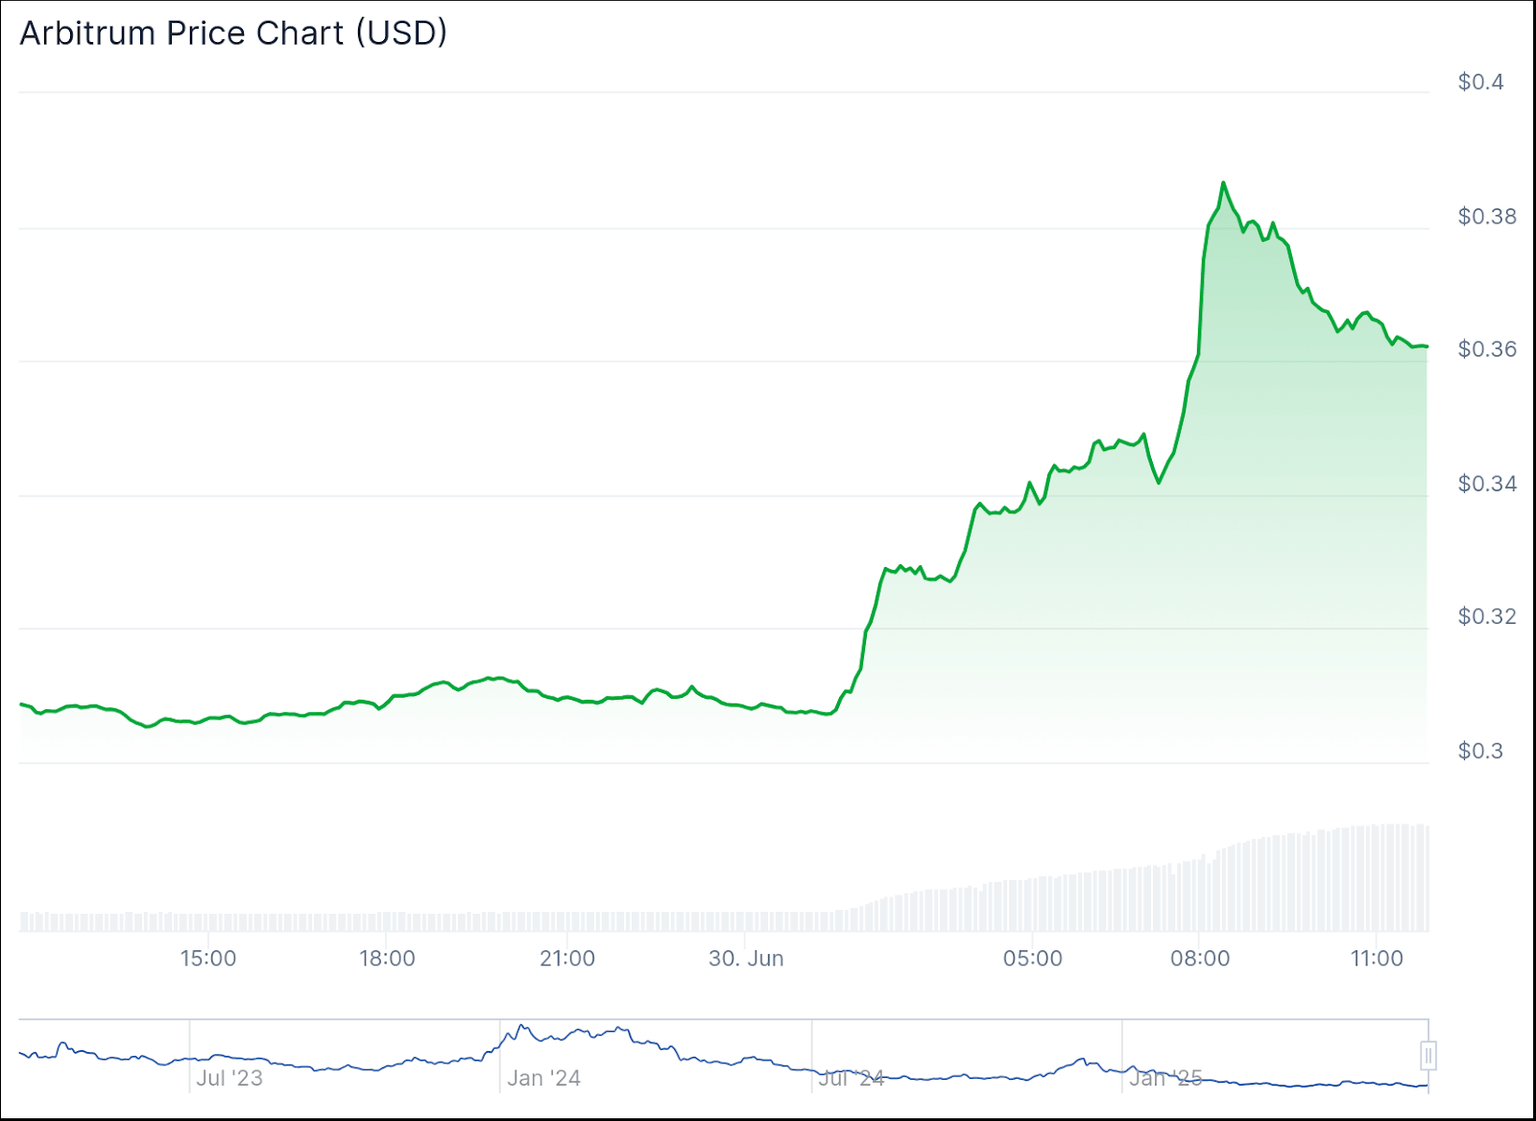Click the 11:00 time axis label
Image resolution: width=1536 pixels, height=1121 pixels.
click(x=1376, y=958)
